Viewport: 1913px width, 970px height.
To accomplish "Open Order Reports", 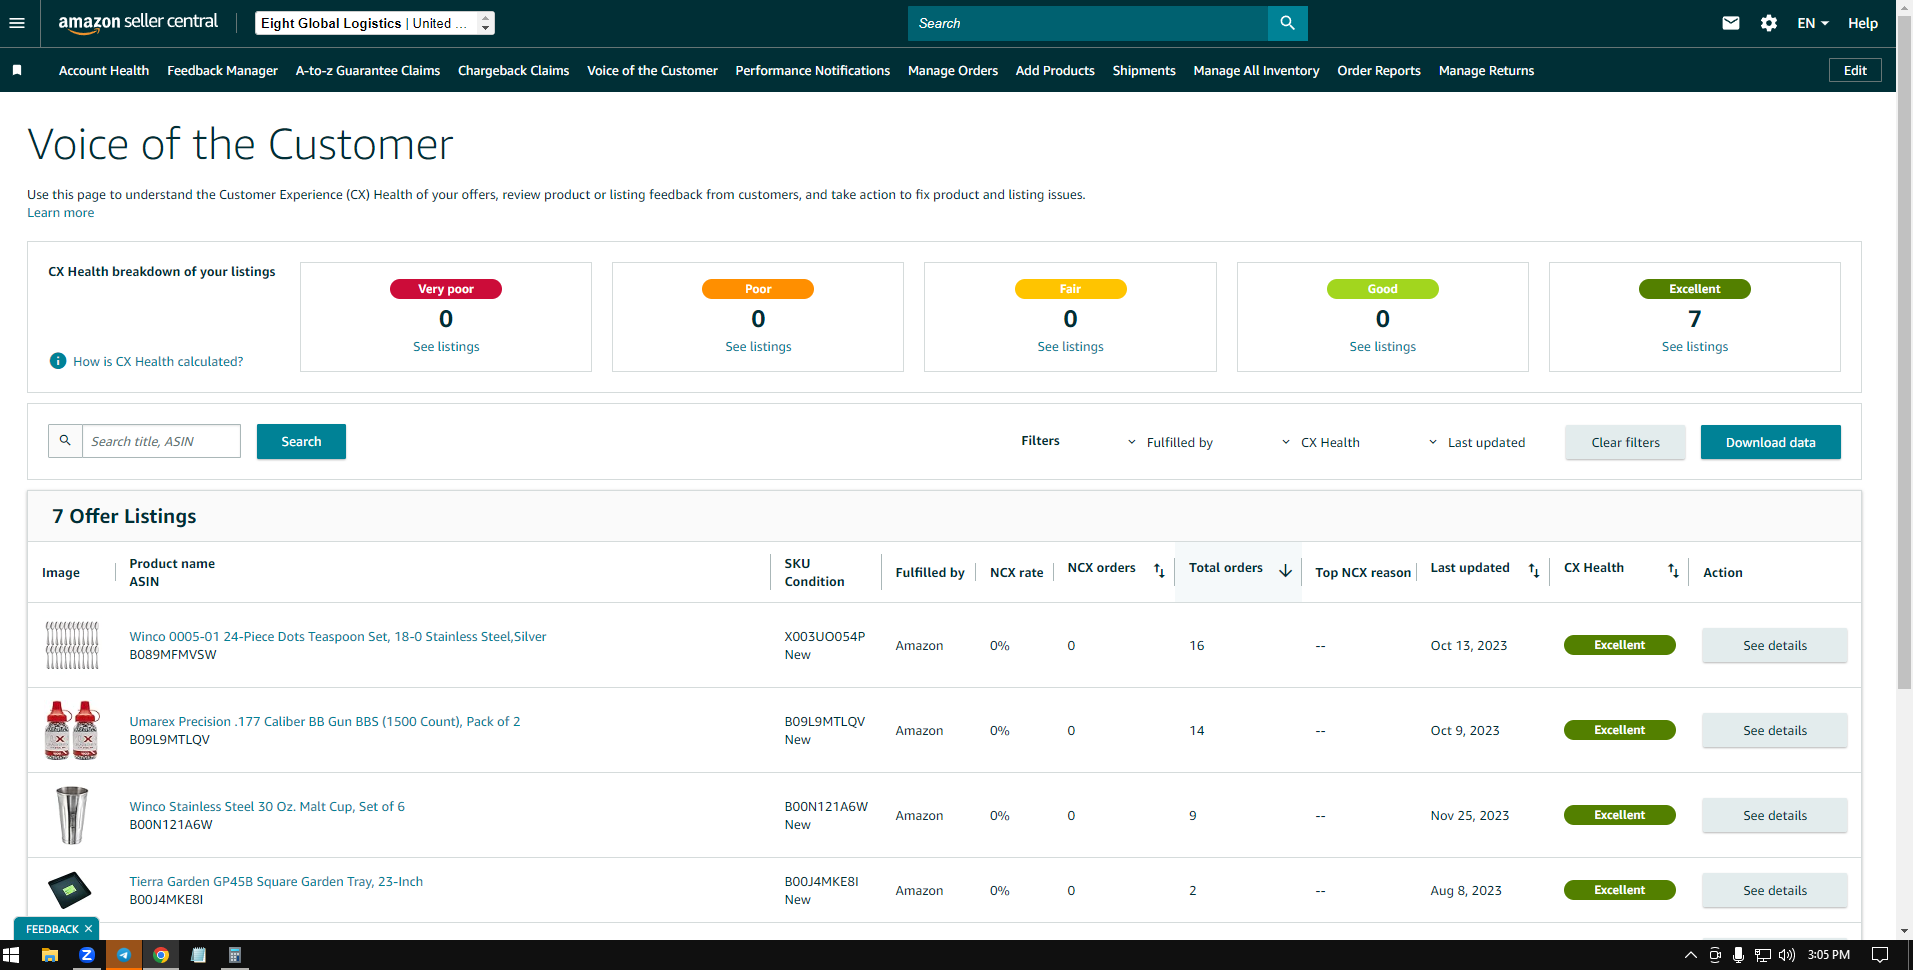I will pyautogui.click(x=1379, y=70).
